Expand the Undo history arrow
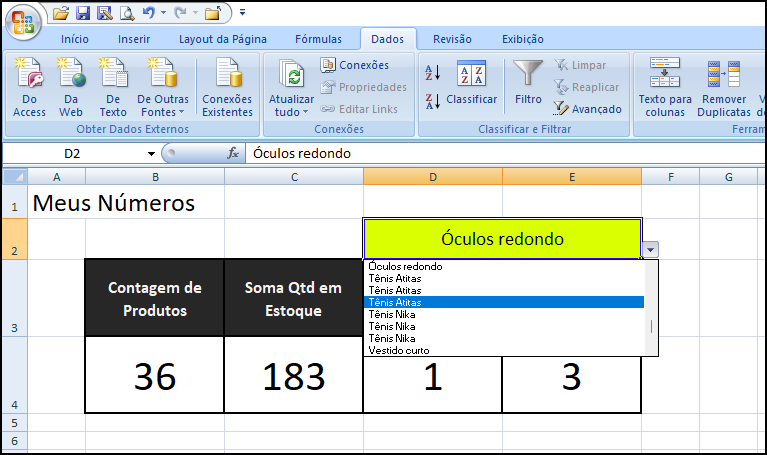The image size is (767, 455). [163, 13]
